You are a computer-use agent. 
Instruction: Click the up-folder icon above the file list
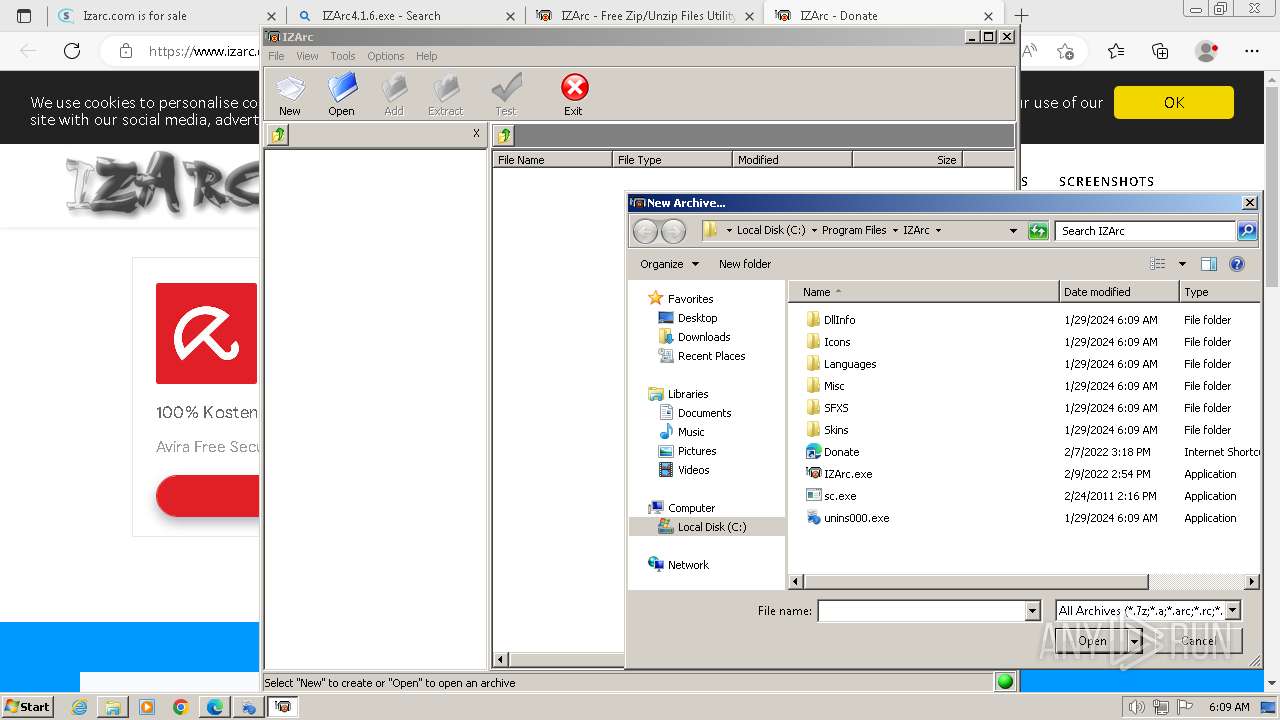click(x=504, y=135)
